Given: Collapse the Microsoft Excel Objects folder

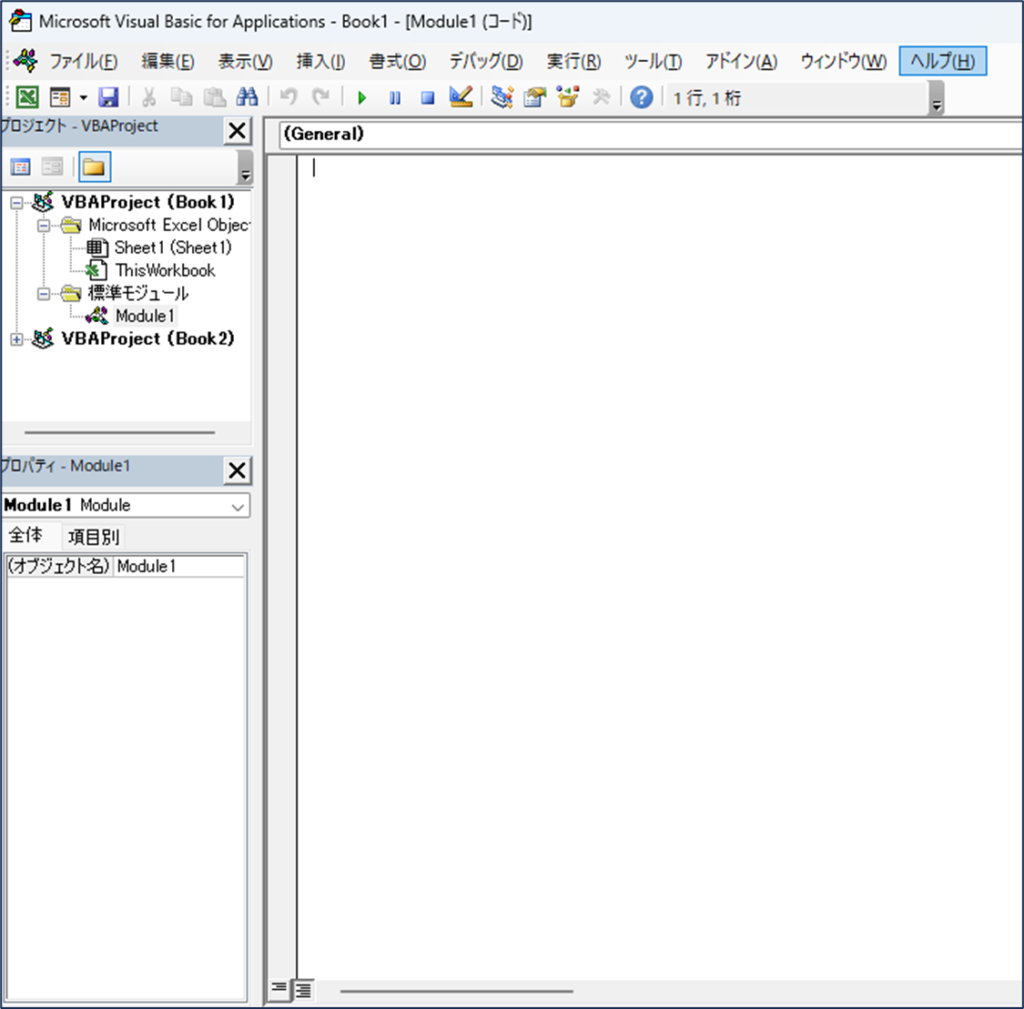Looking at the screenshot, I should click(x=43, y=225).
